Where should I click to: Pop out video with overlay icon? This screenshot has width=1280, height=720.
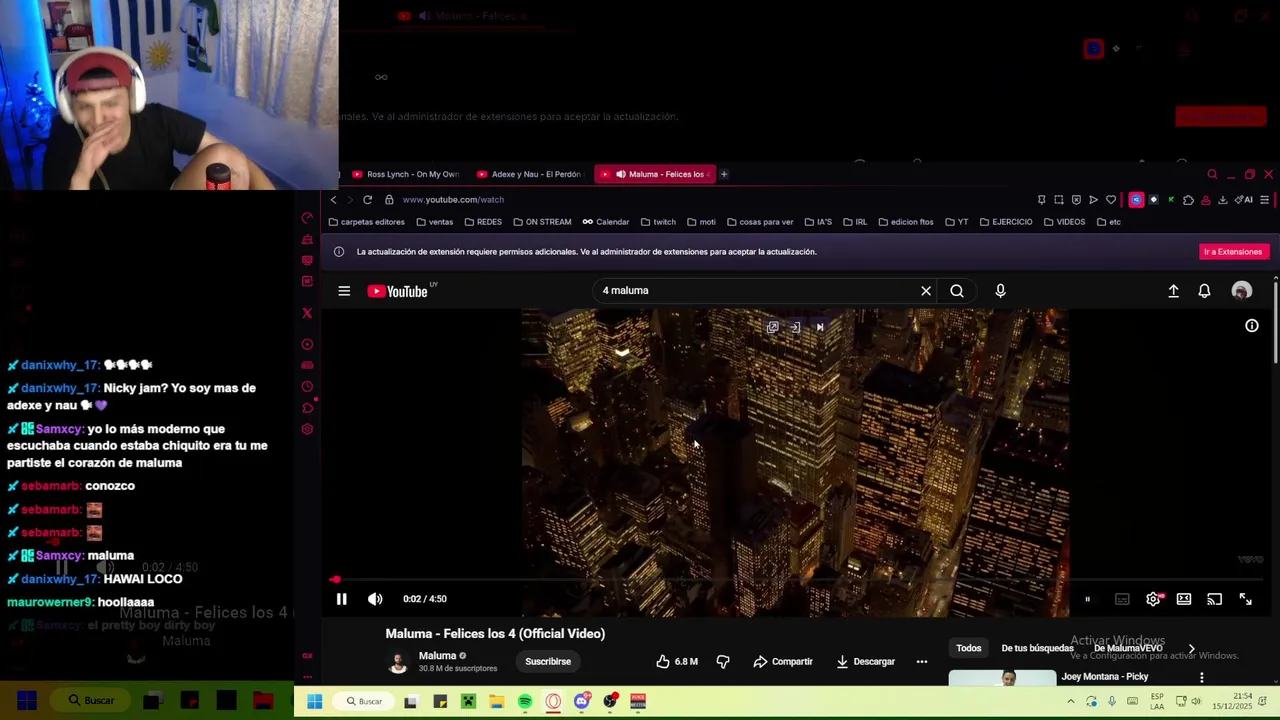(x=772, y=327)
